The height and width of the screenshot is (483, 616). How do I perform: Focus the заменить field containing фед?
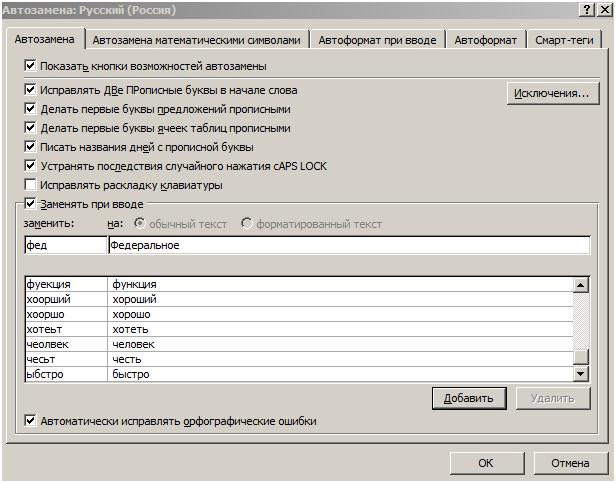[66, 245]
